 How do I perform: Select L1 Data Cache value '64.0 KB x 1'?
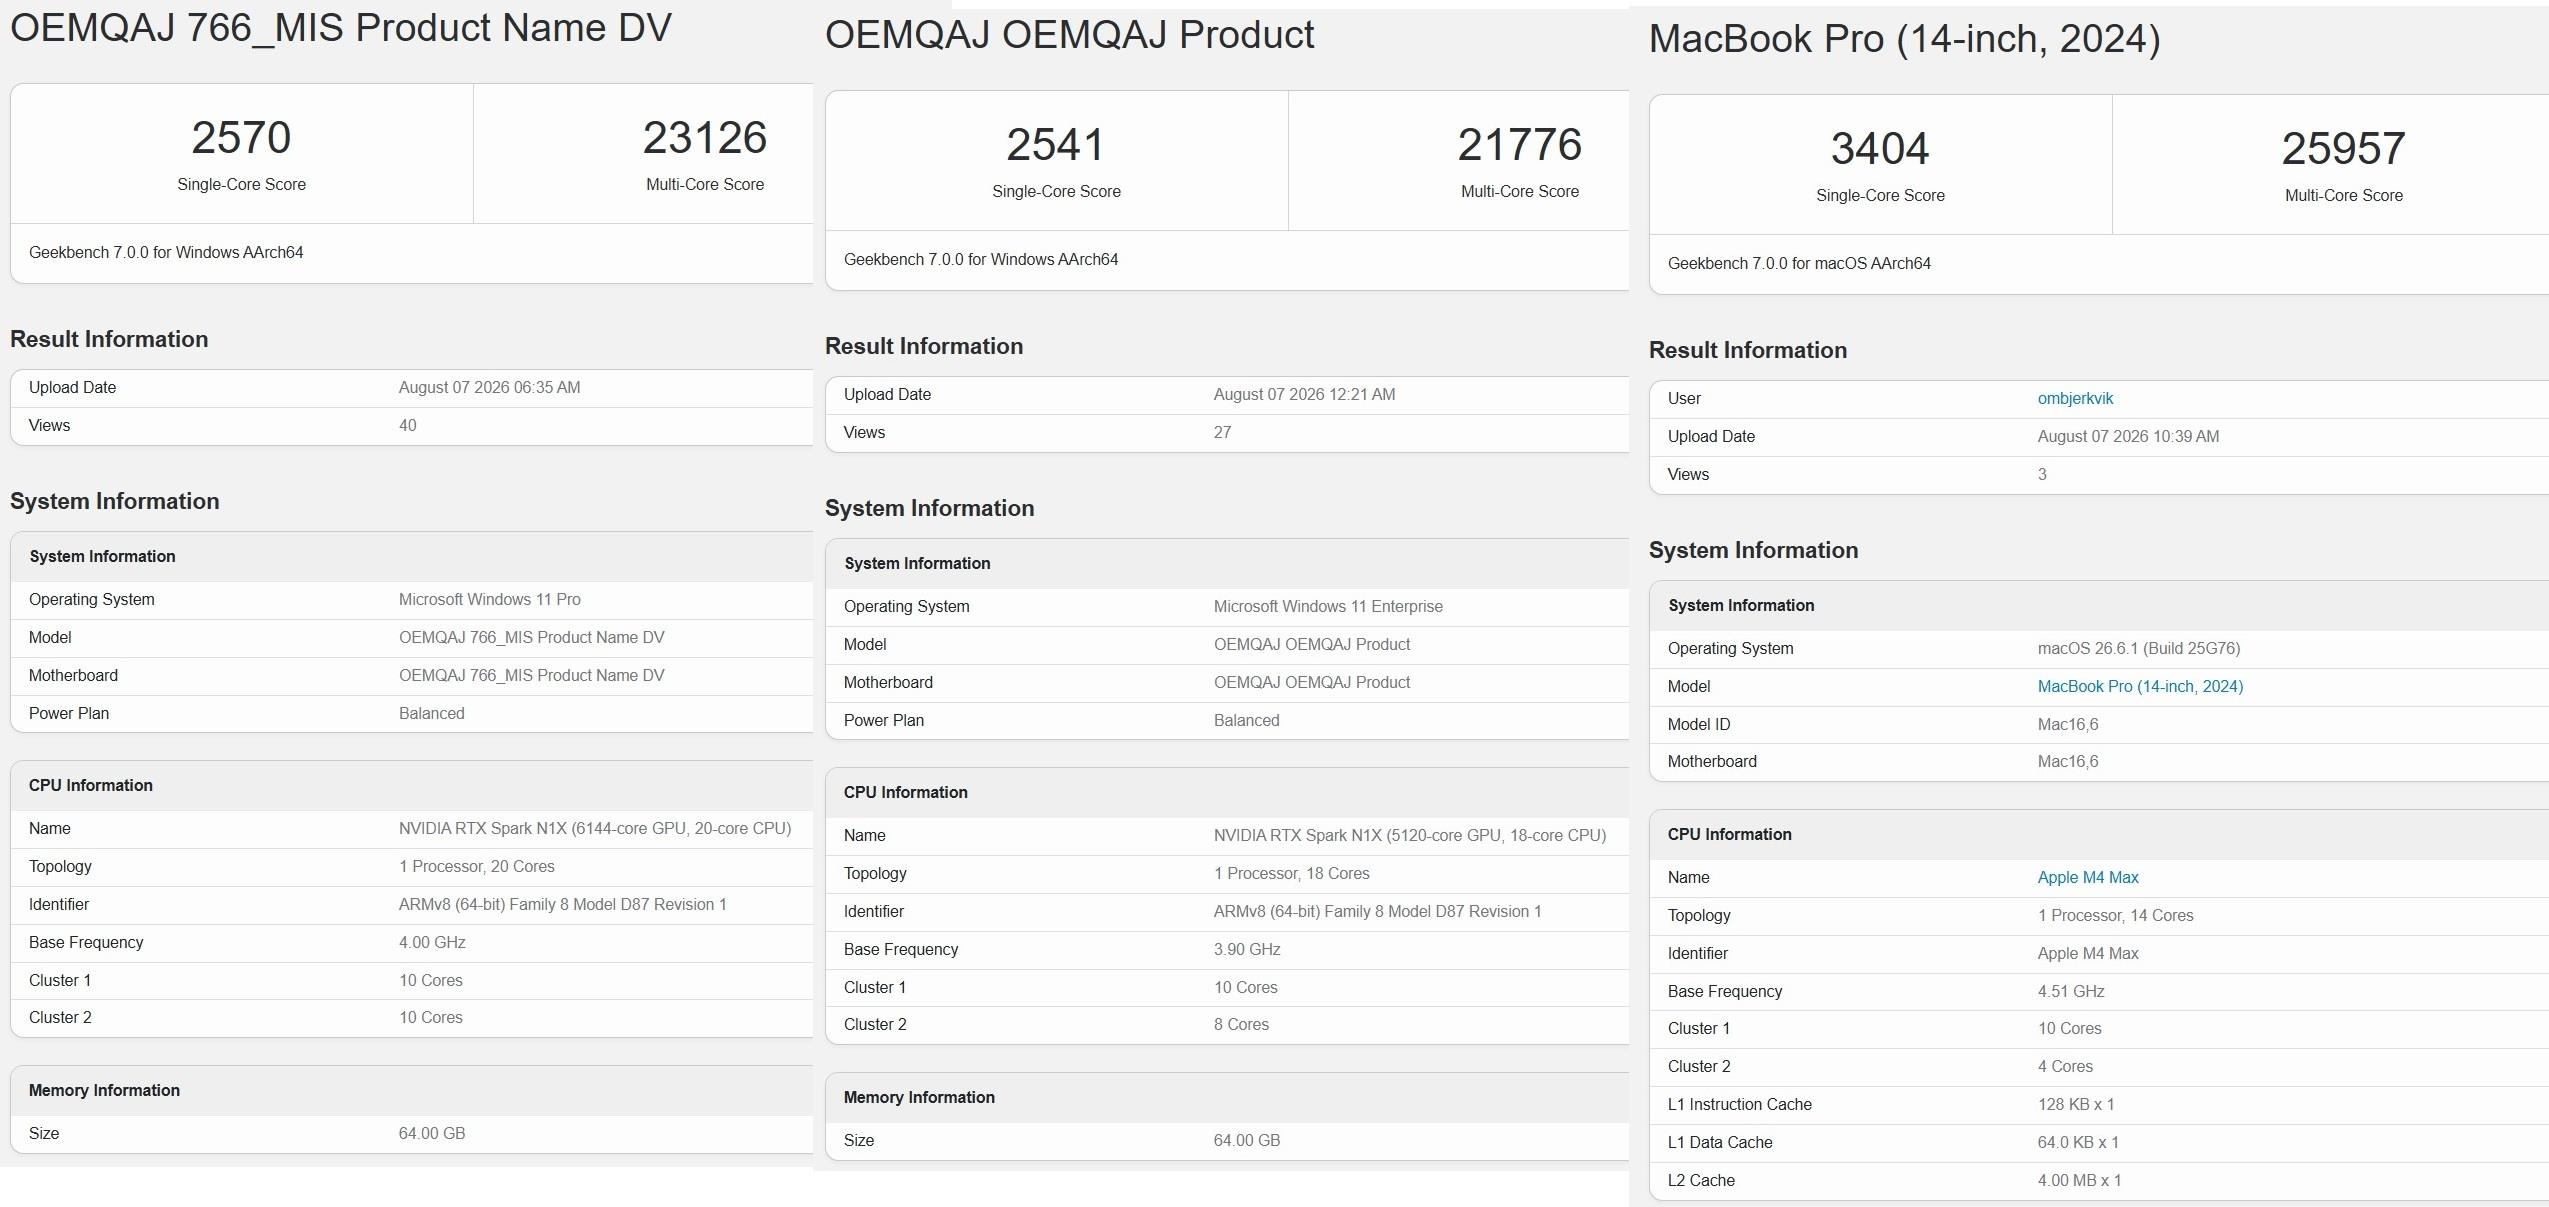pos(2078,1142)
